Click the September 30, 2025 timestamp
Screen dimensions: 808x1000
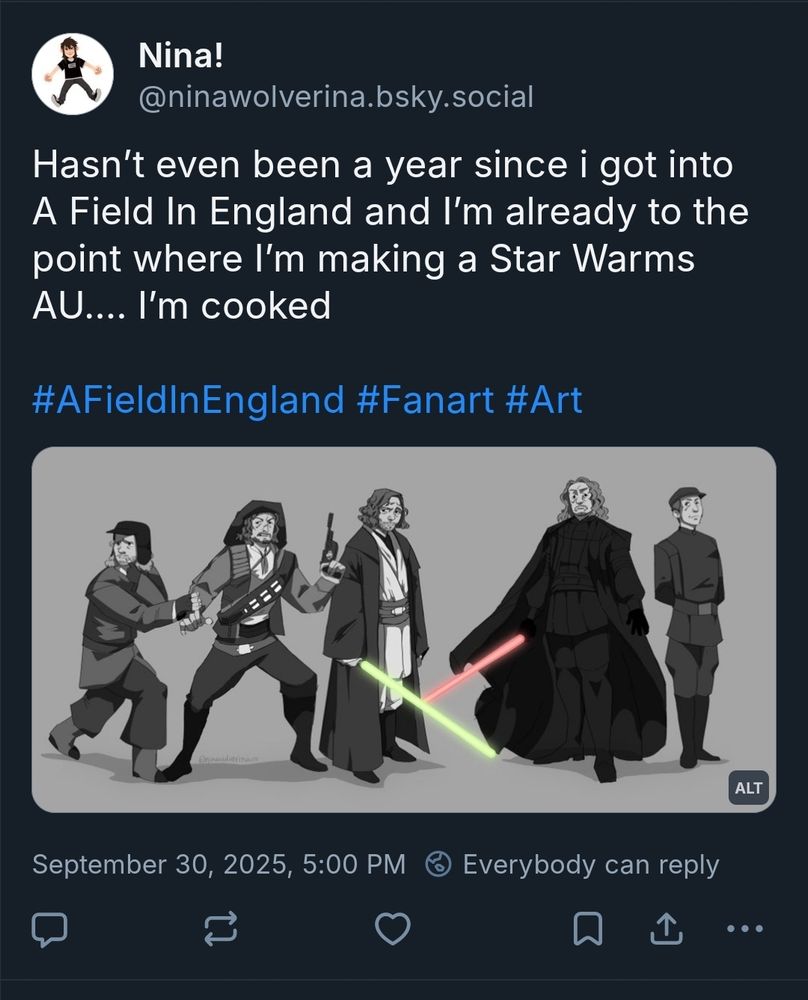coord(219,864)
